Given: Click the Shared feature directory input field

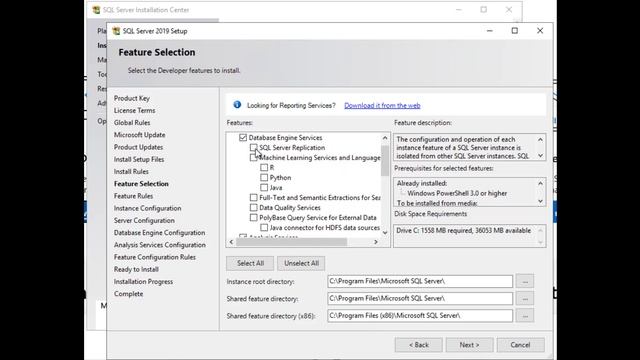Looking at the screenshot, I should pyautogui.click(x=420, y=298).
